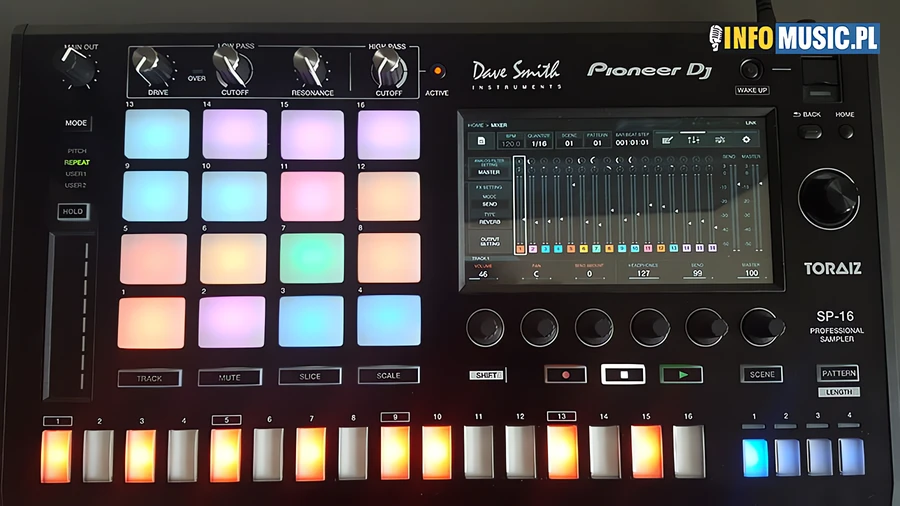The width and height of the screenshot is (900, 506).
Task: Hit the red record button
Action: 566,375
